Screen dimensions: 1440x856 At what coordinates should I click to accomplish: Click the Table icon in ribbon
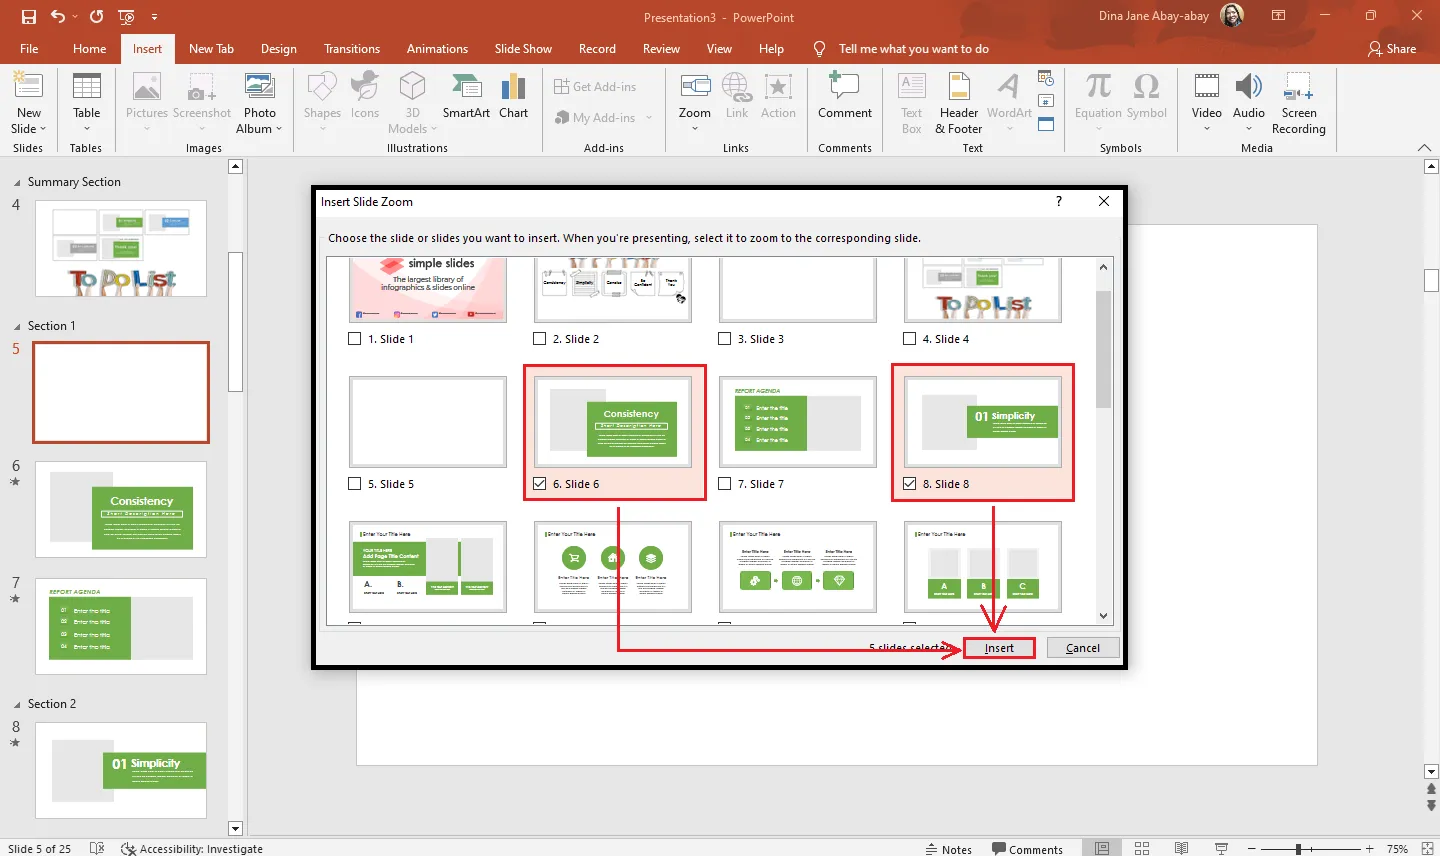coord(87,98)
